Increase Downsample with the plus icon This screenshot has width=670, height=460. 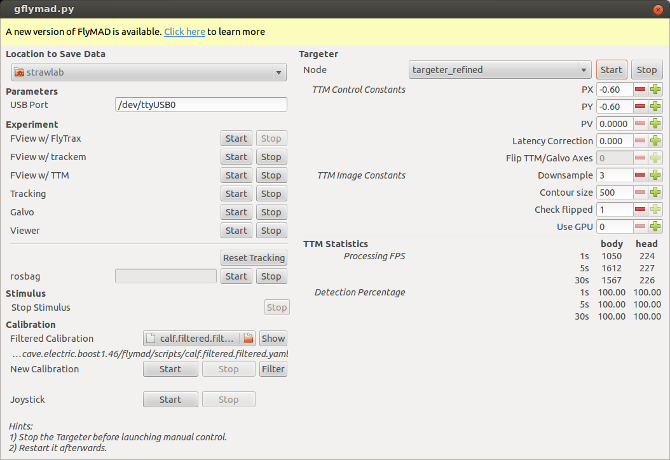[x=655, y=175]
